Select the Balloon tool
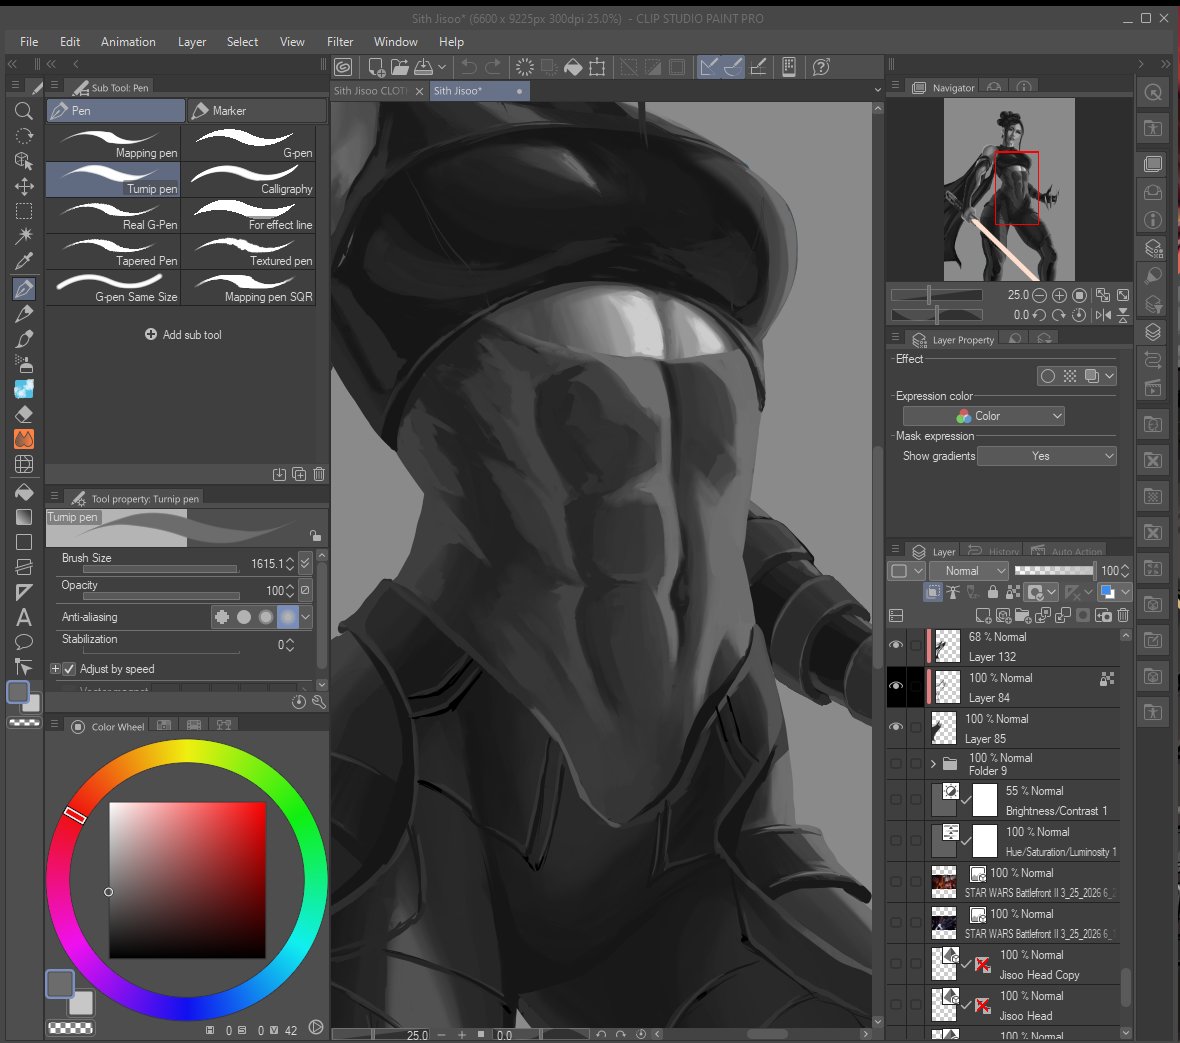The height and width of the screenshot is (1043, 1180). click(23, 642)
